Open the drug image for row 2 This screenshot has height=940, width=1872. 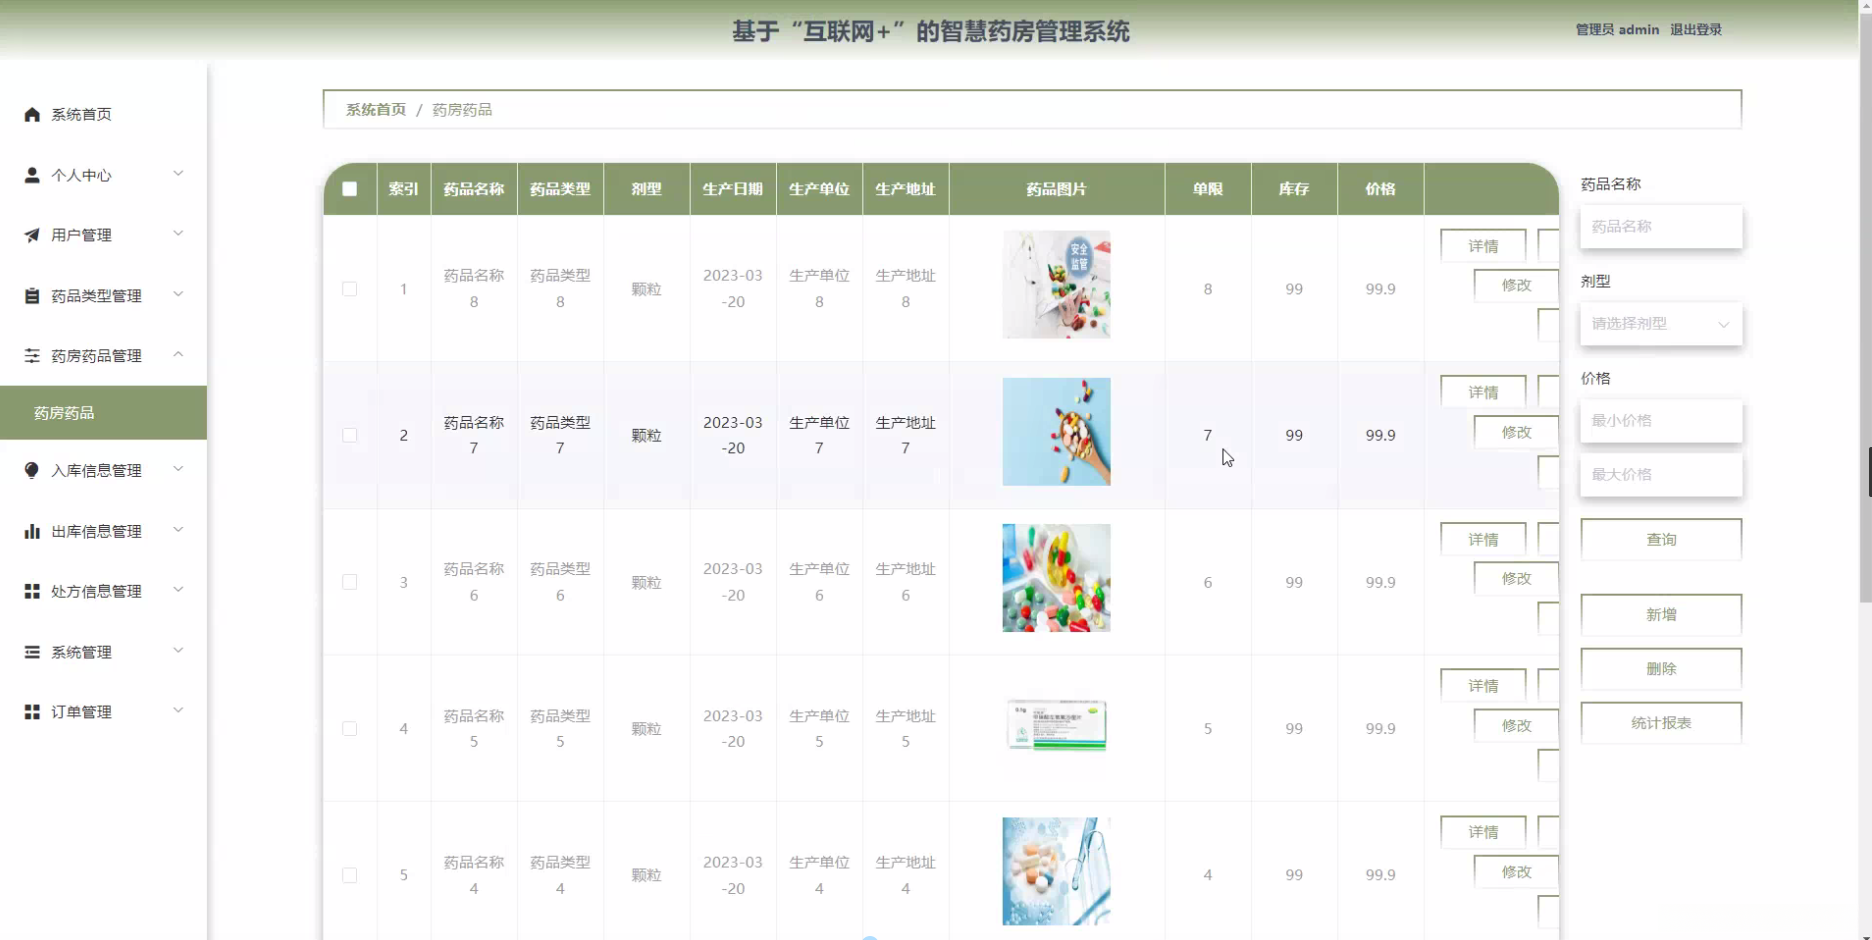click(x=1056, y=432)
